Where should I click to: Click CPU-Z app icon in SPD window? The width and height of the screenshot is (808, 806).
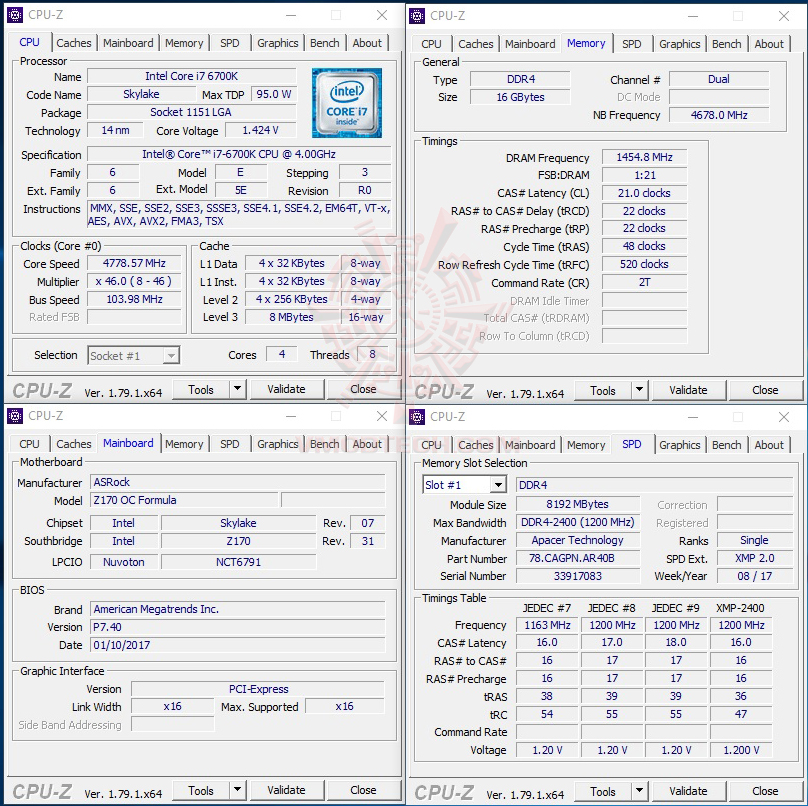point(417,417)
